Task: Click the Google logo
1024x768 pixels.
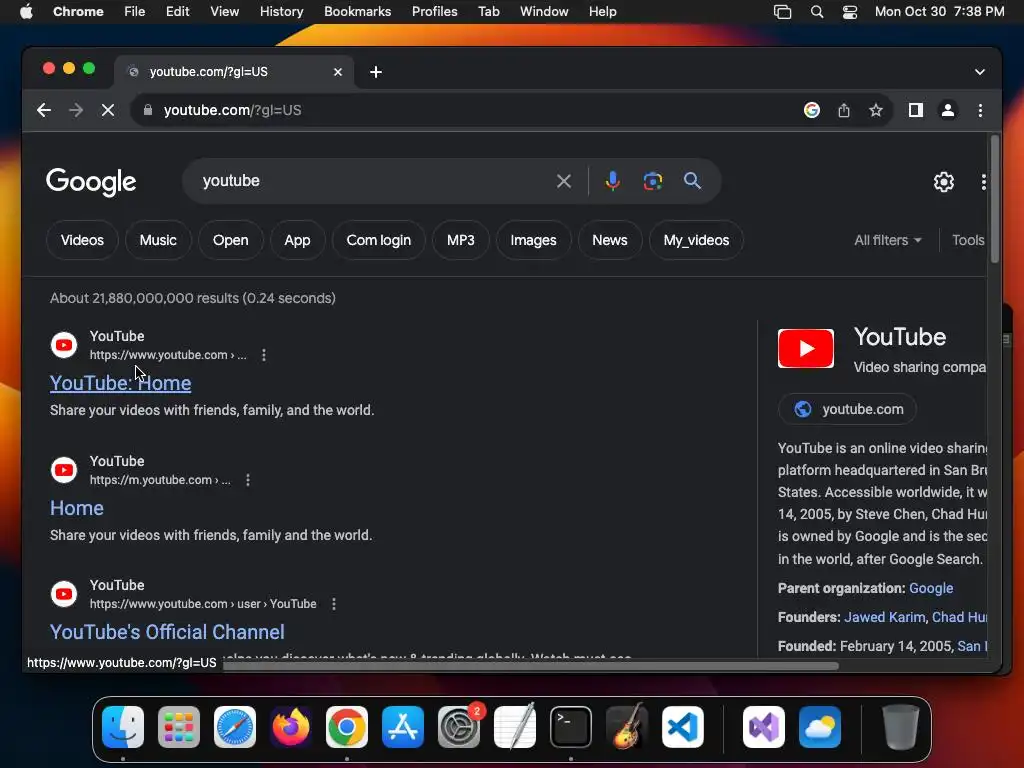Action: 91,182
